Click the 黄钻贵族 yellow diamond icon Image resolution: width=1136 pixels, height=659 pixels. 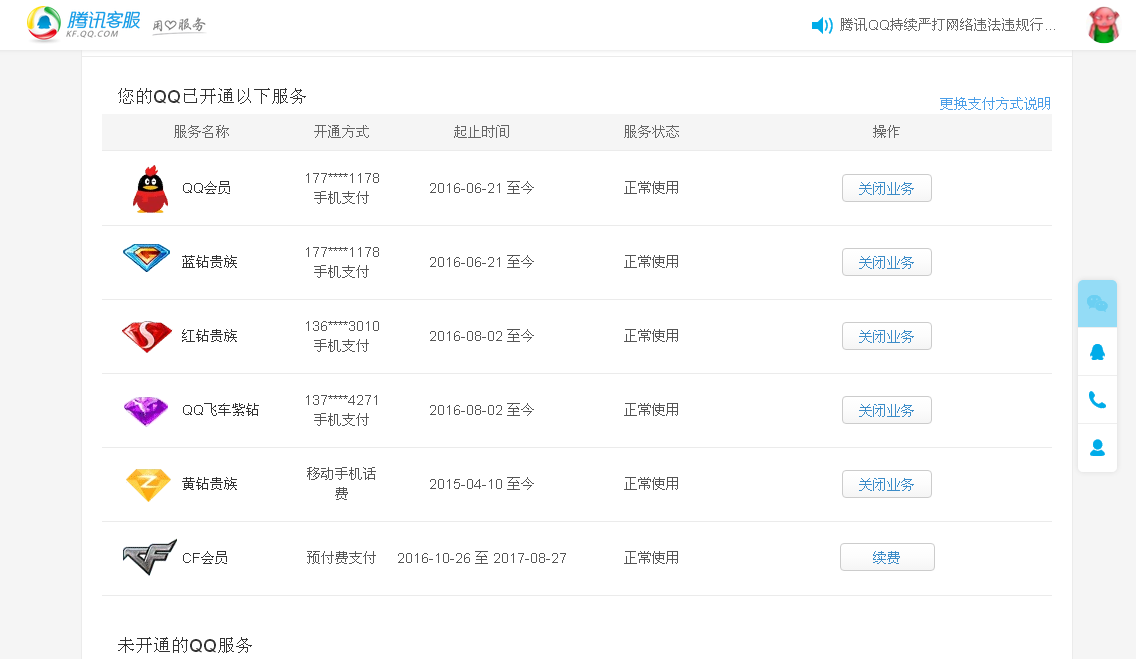pyautogui.click(x=148, y=484)
